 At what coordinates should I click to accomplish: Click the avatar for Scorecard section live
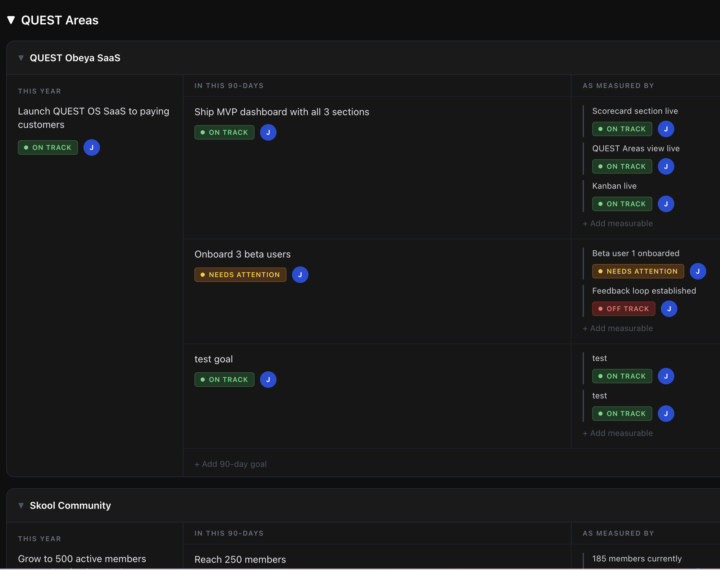[666, 129]
